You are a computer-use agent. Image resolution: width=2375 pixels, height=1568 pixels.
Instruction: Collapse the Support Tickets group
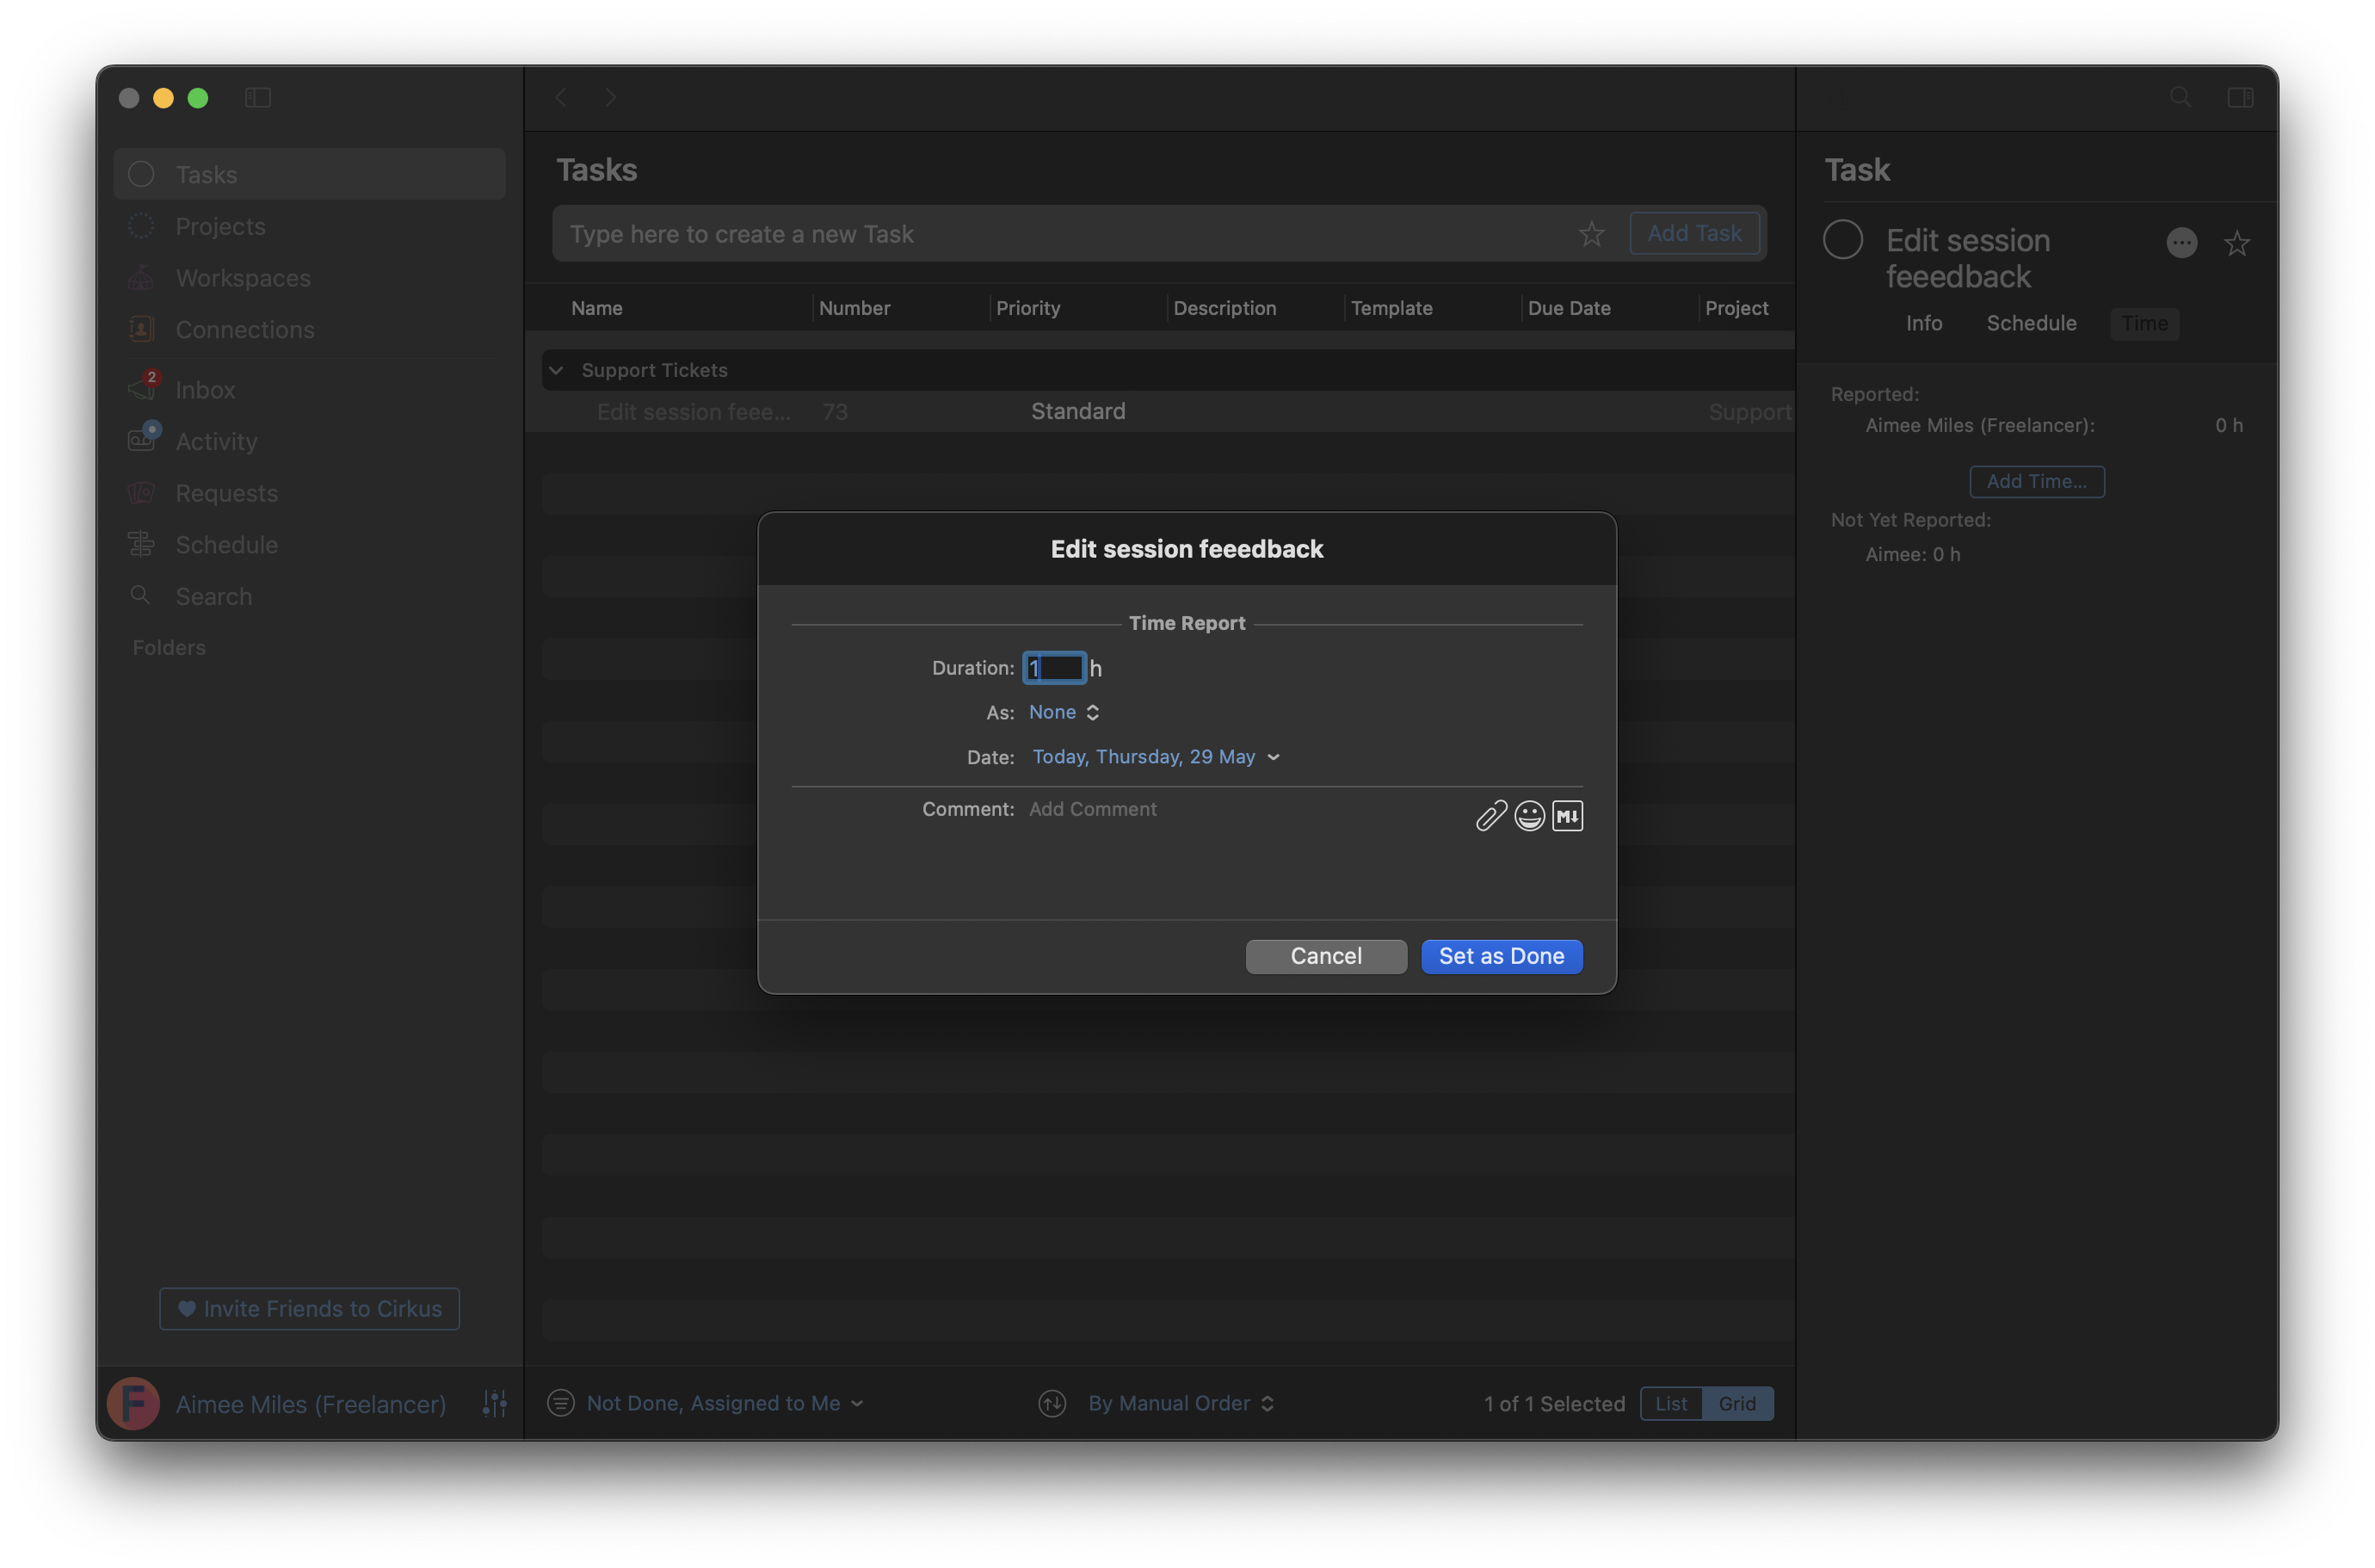click(557, 370)
